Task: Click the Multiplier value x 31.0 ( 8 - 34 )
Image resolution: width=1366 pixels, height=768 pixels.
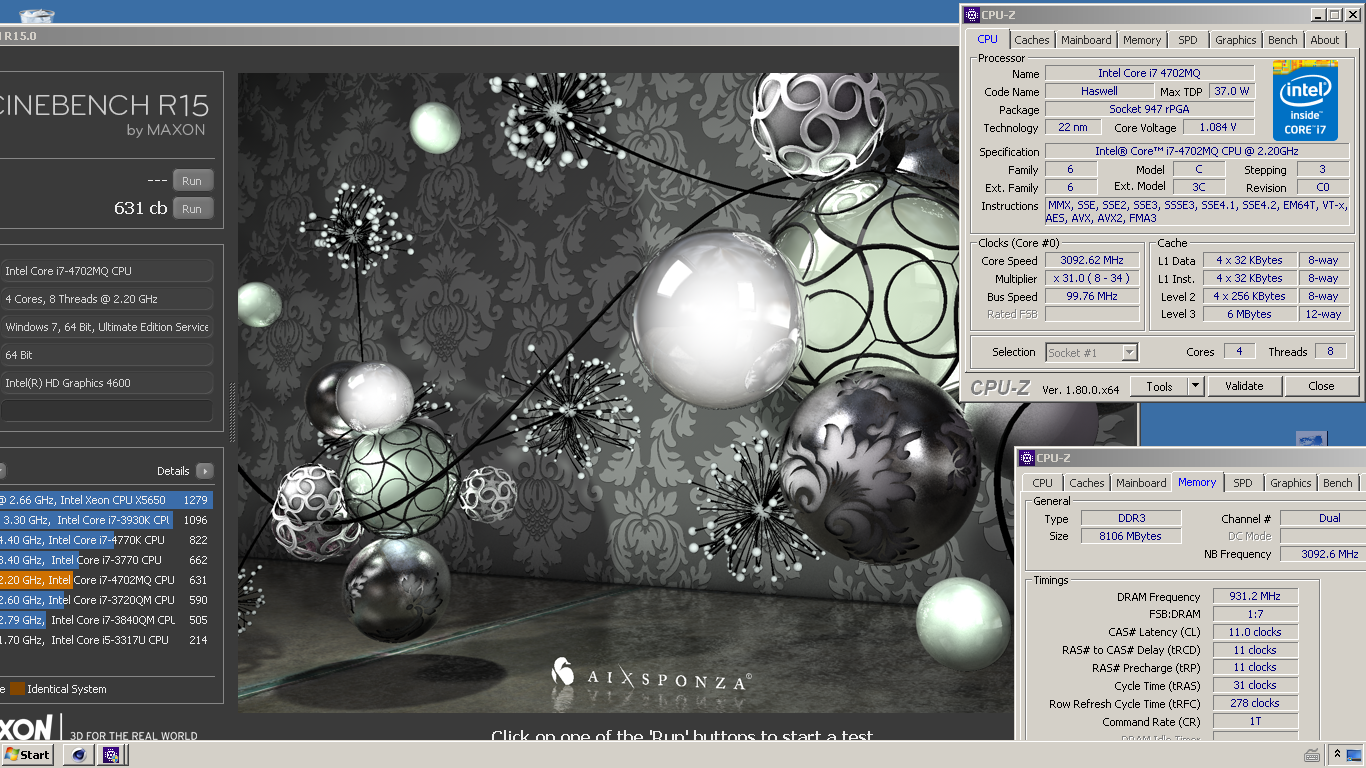Action: pyautogui.click(x=1092, y=278)
